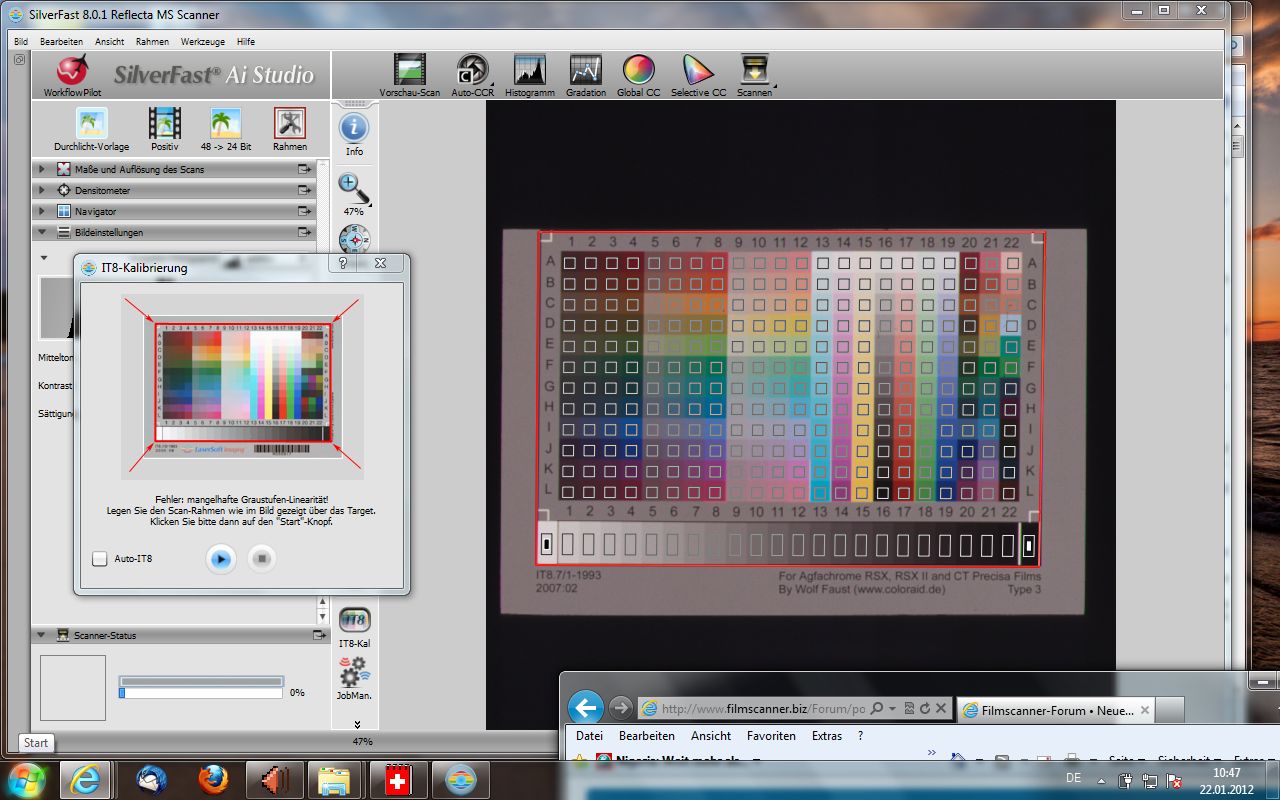Undock the Bildeinstellungen panel

coord(304,232)
